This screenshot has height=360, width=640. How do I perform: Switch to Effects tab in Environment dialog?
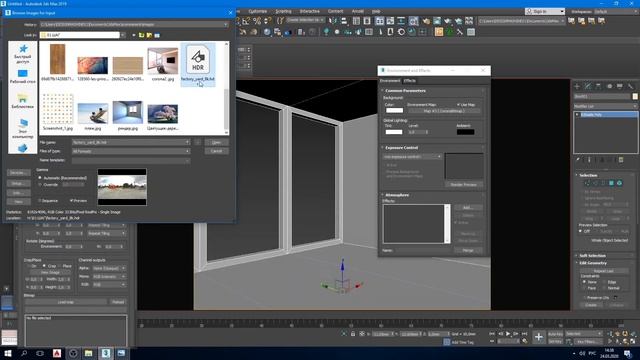click(x=409, y=81)
